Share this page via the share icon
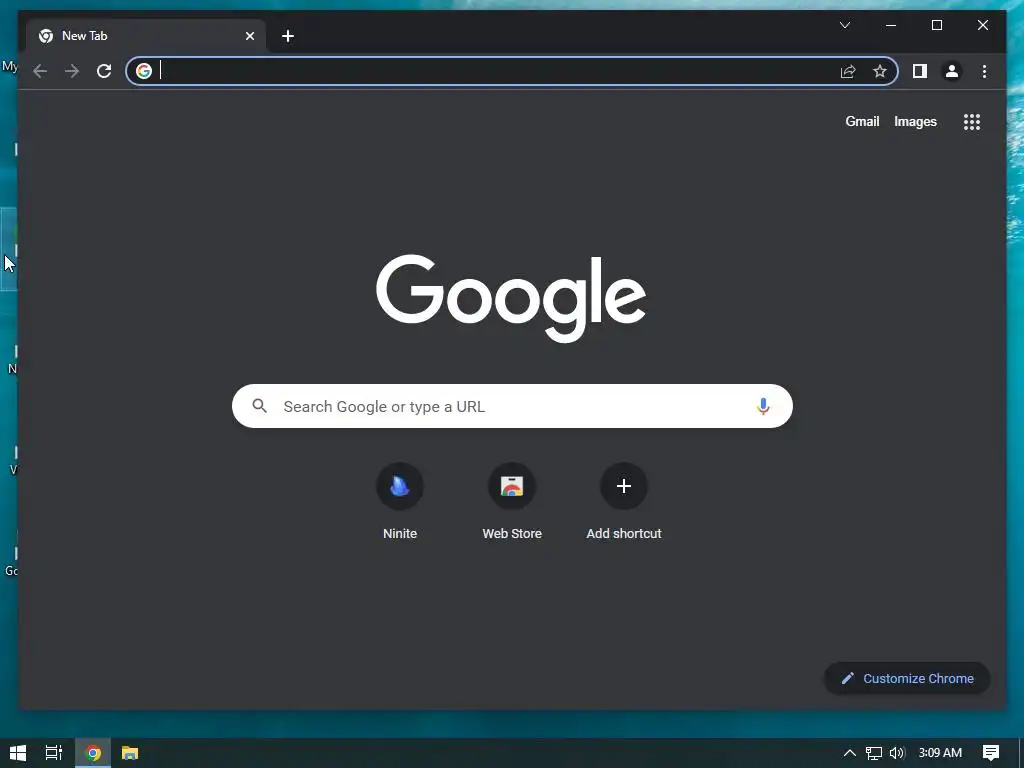 click(x=848, y=71)
